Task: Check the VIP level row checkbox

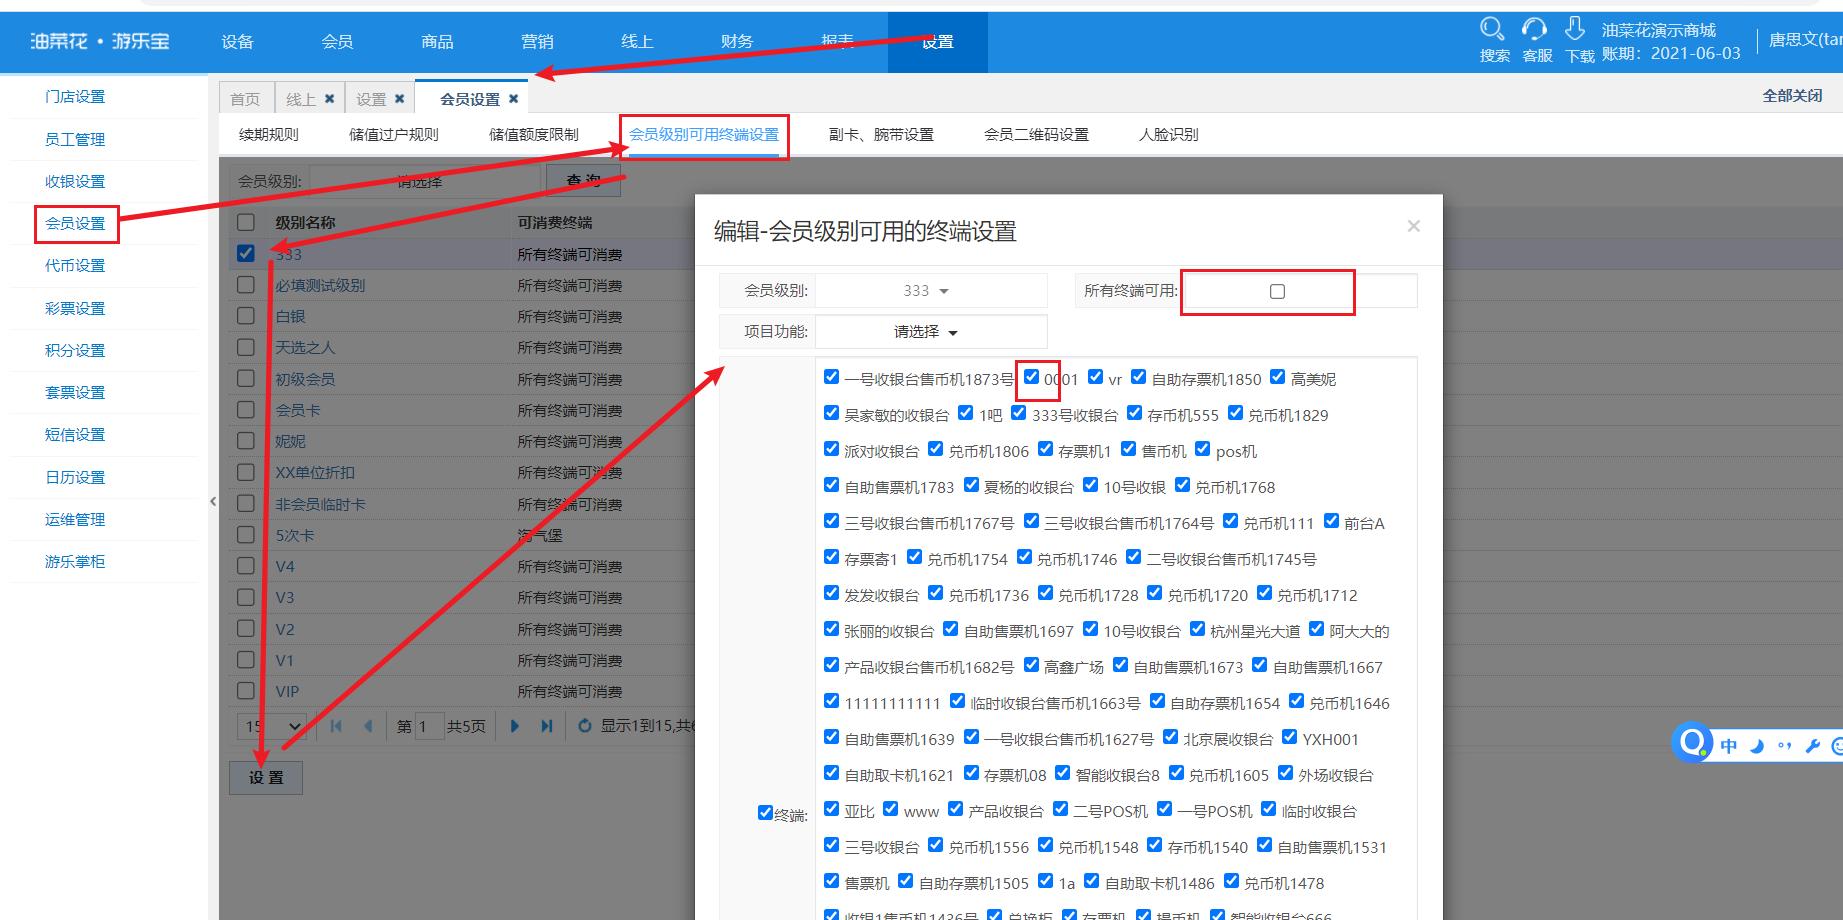Action: tap(246, 690)
